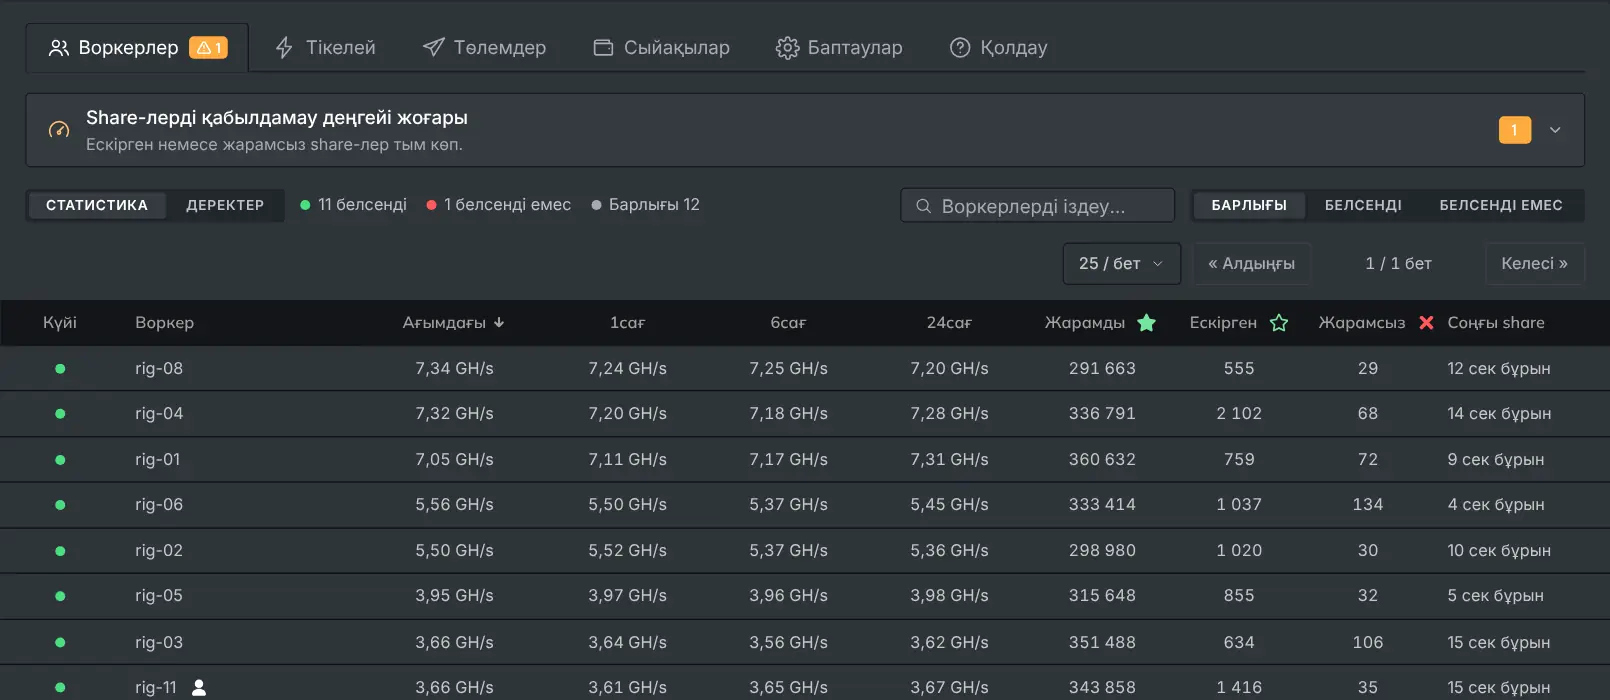1610x700 pixels.
Task: Click the 360 632 valid shares value
Action: pyautogui.click(x=1102, y=460)
